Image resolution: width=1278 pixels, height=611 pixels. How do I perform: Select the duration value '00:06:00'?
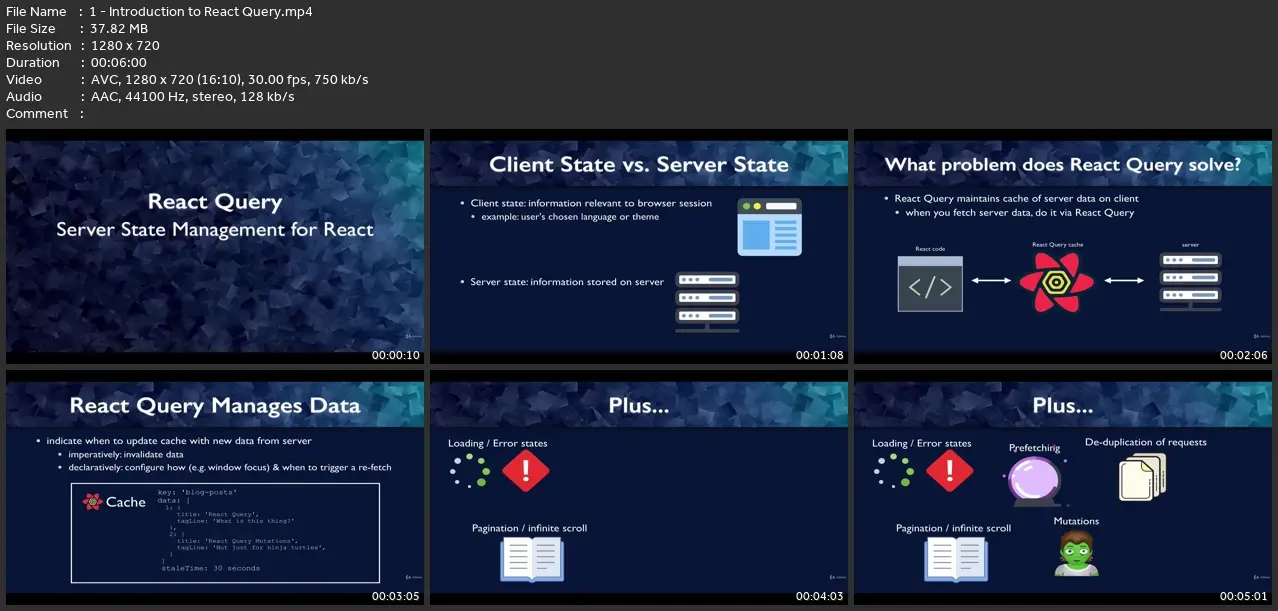pos(118,63)
